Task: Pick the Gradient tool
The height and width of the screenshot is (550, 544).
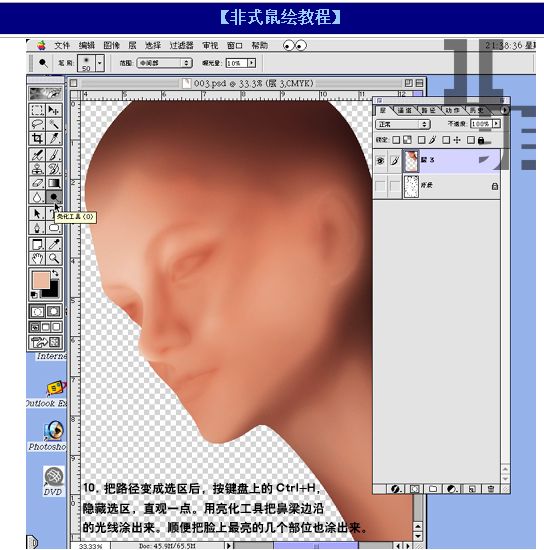Action: coord(54,183)
